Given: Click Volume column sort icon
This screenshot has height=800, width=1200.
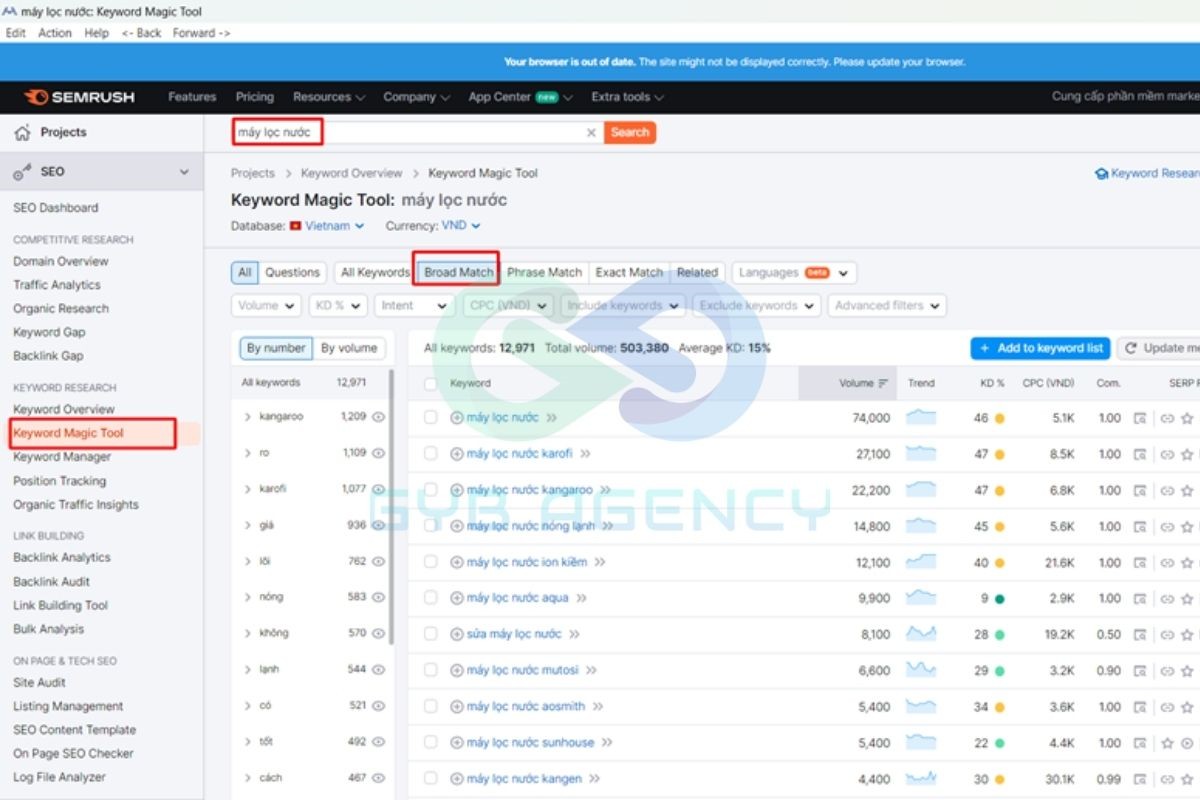Looking at the screenshot, I should tap(883, 383).
